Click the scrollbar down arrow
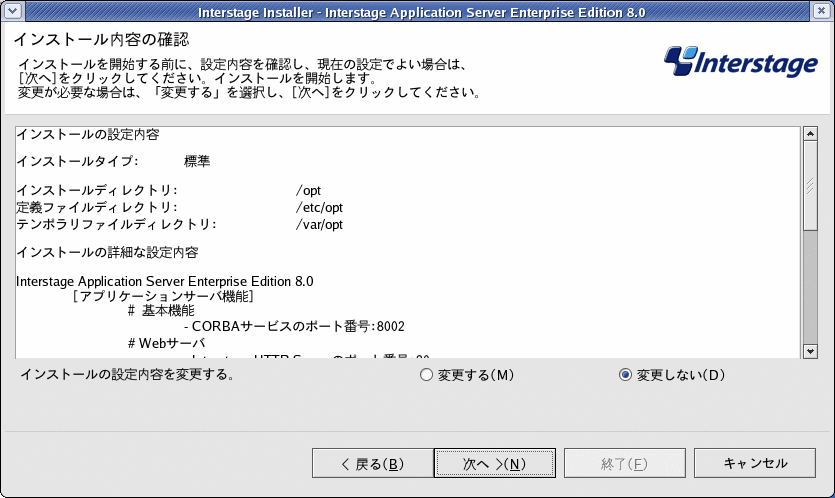This screenshot has width=835, height=498. 810,351
